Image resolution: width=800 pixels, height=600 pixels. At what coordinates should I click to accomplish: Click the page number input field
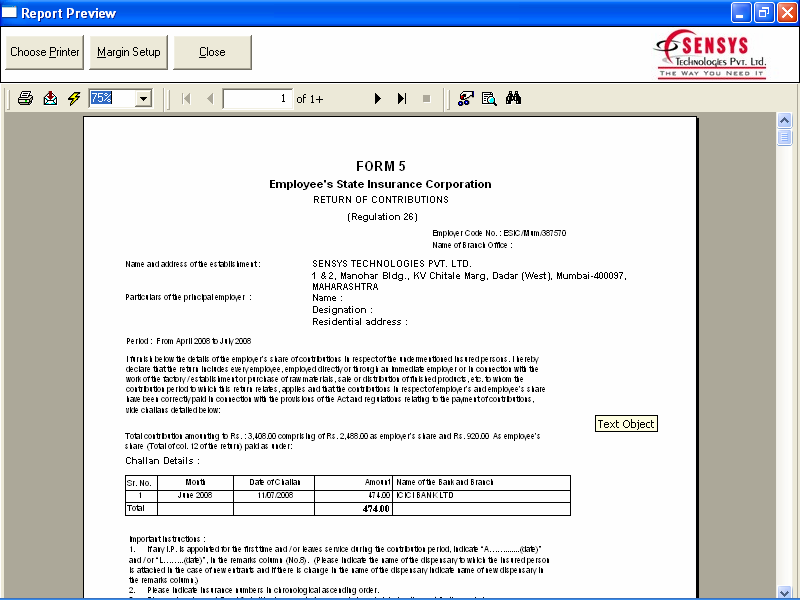[258, 98]
